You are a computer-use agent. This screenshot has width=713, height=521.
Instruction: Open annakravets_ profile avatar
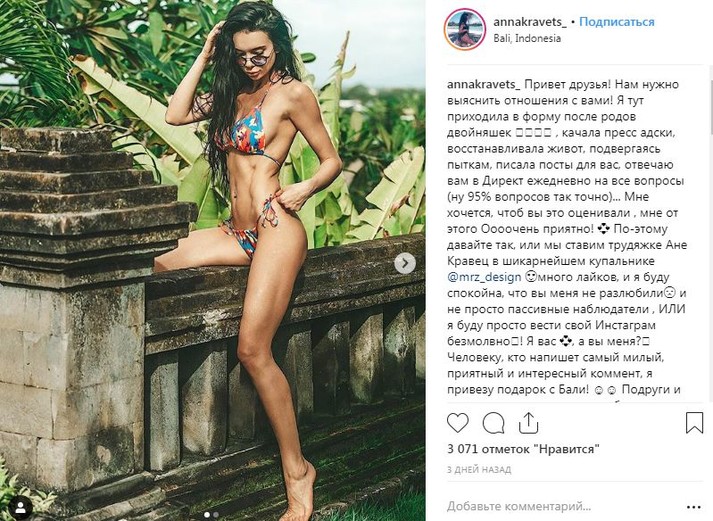pyautogui.click(x=465, y=29)
